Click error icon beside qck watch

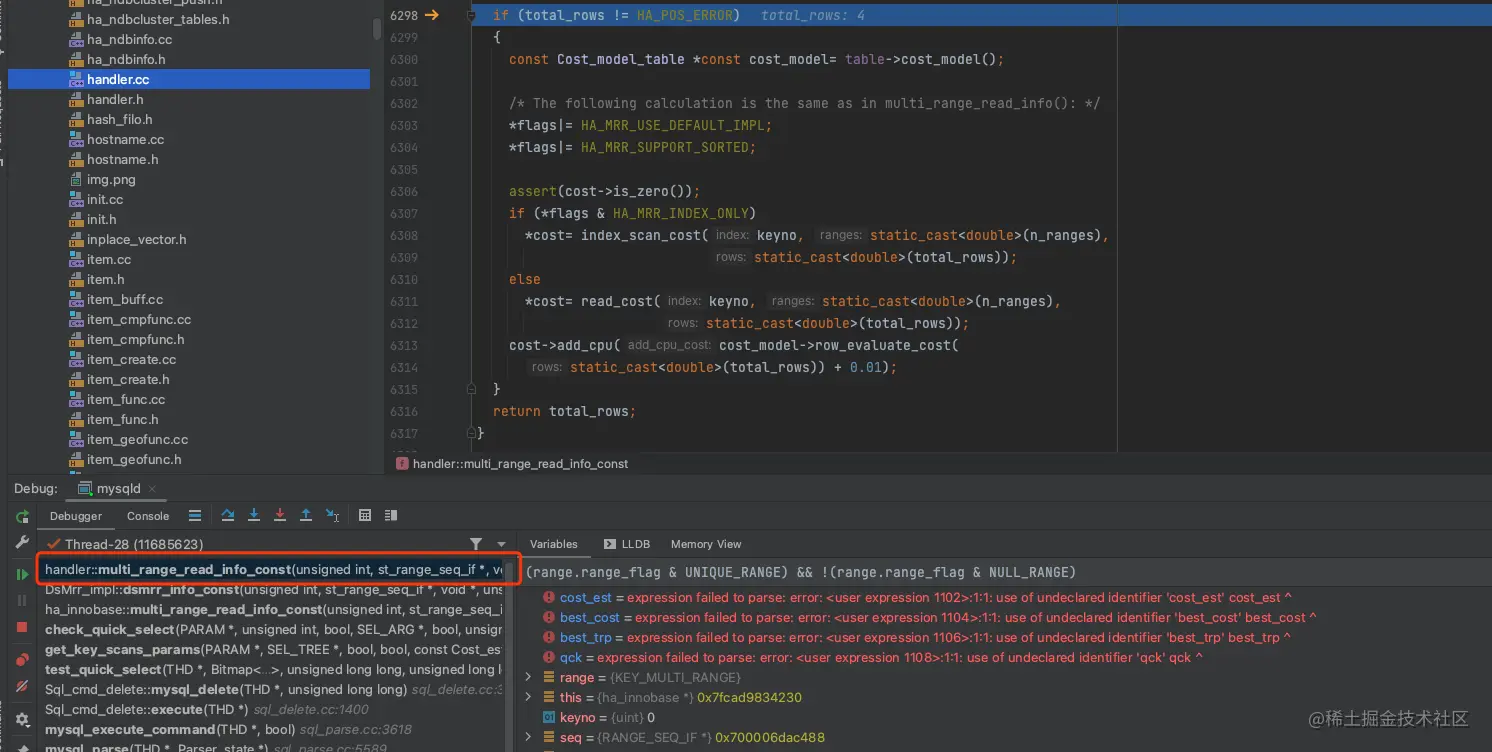click(549, 657)
